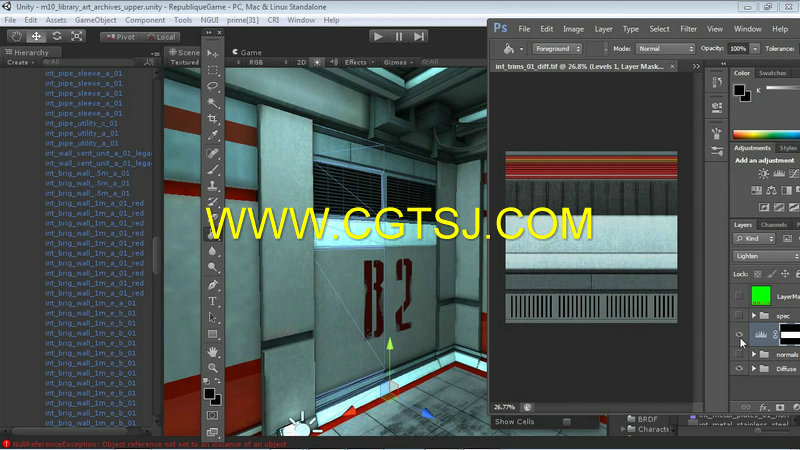
Task: Select the Photoshop Hand tool
Action: (x=213, y=352)
